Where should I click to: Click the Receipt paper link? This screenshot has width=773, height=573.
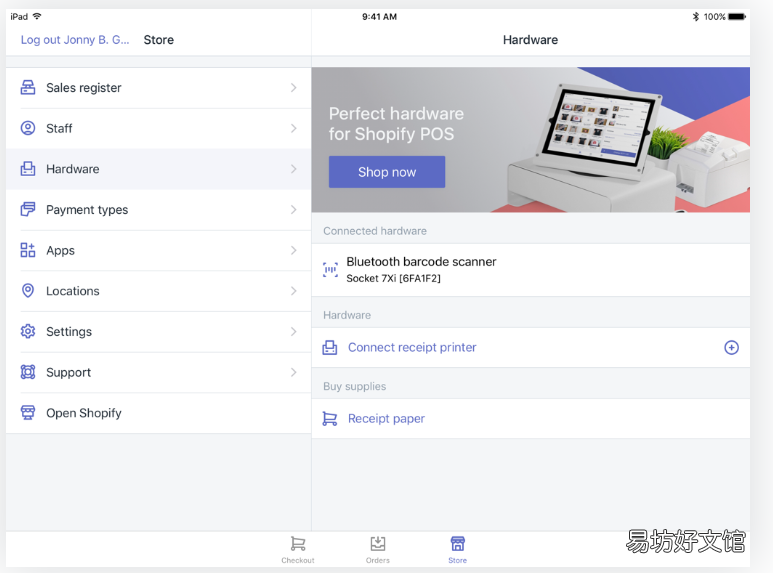386,419
